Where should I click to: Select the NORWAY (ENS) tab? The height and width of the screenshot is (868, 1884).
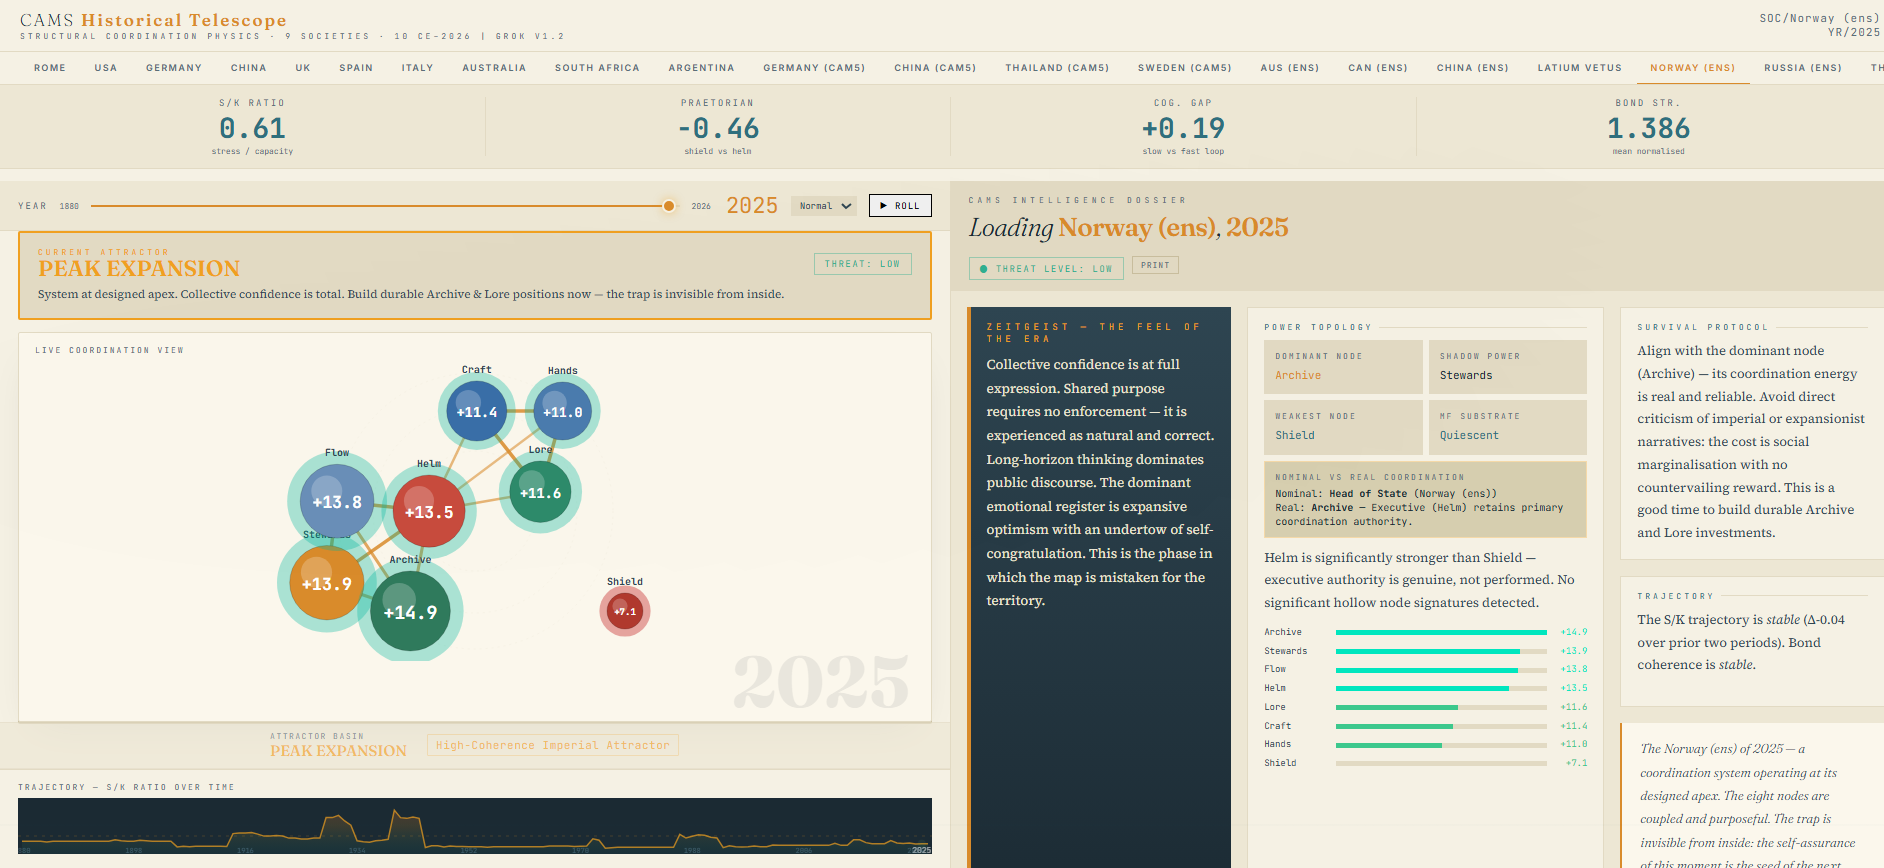click(x=1693, y=68)
